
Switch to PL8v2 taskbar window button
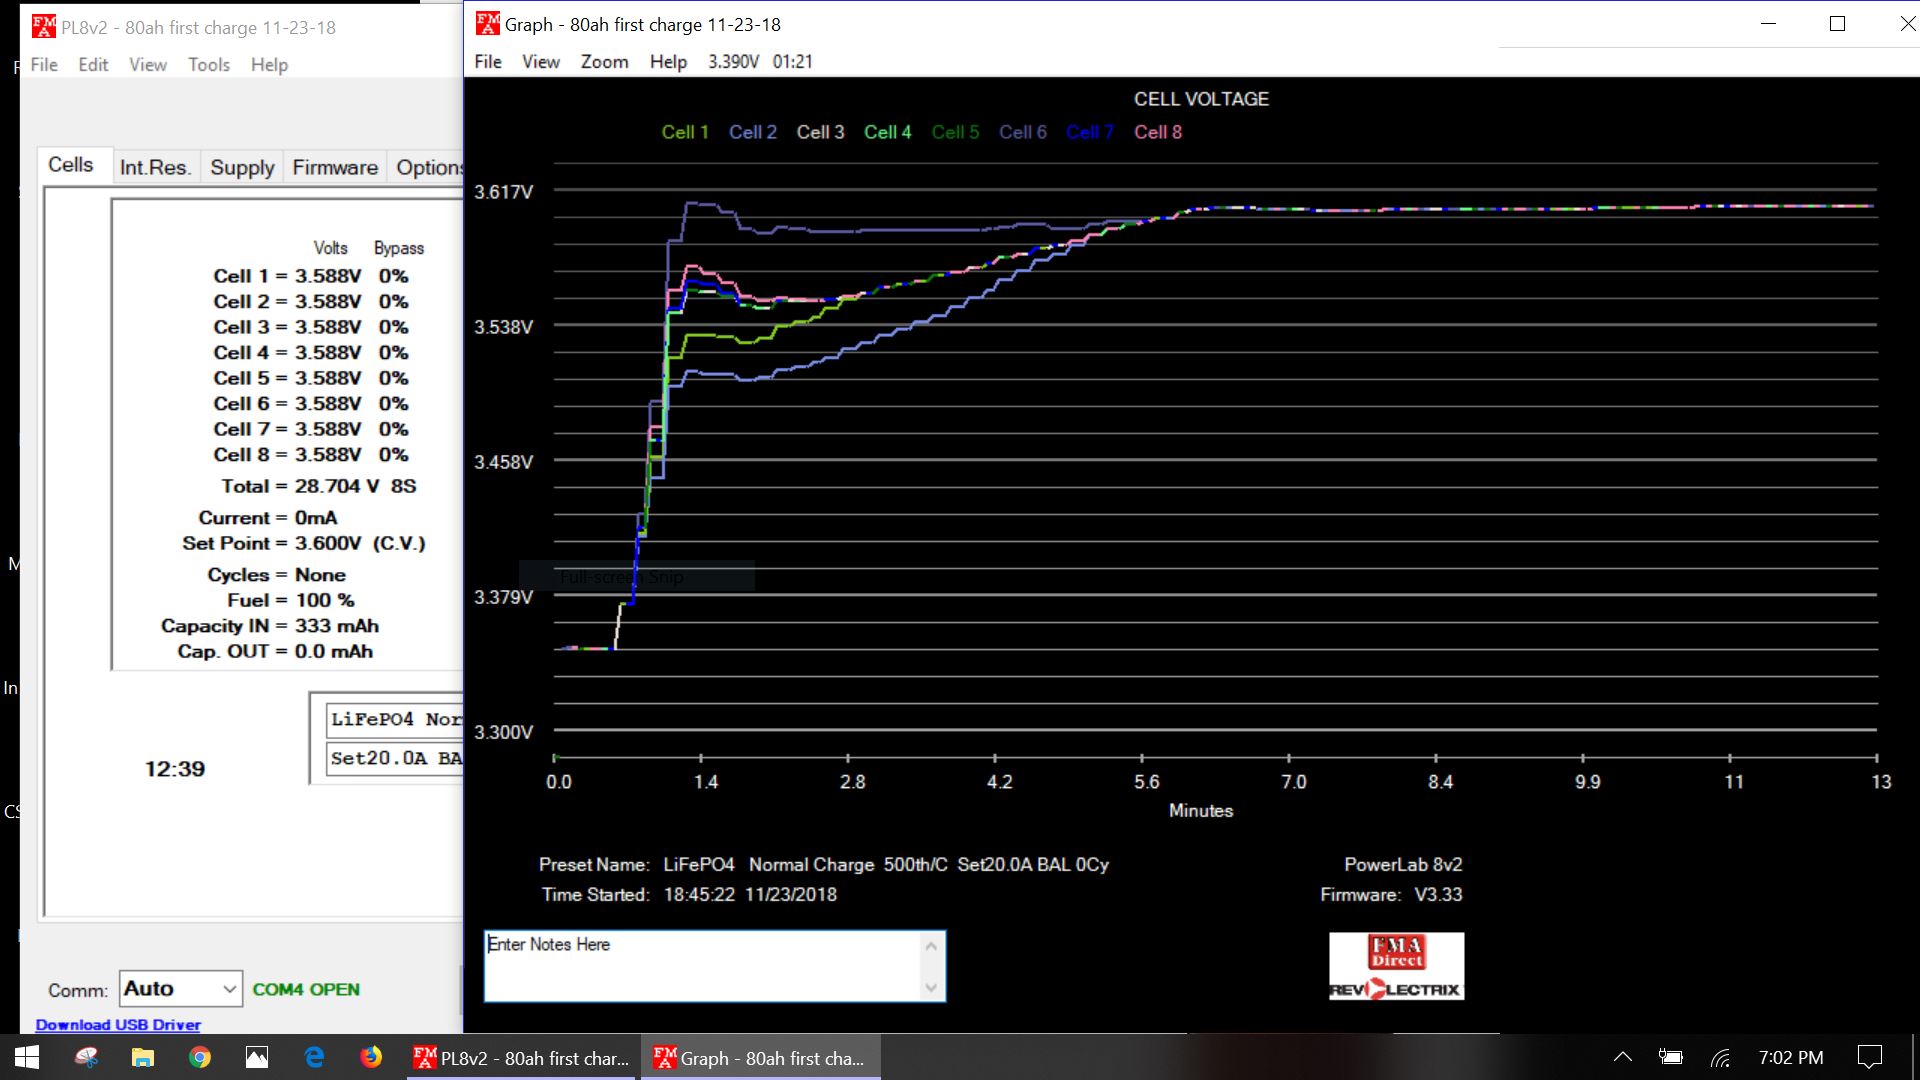click(x=522, y=1058)
